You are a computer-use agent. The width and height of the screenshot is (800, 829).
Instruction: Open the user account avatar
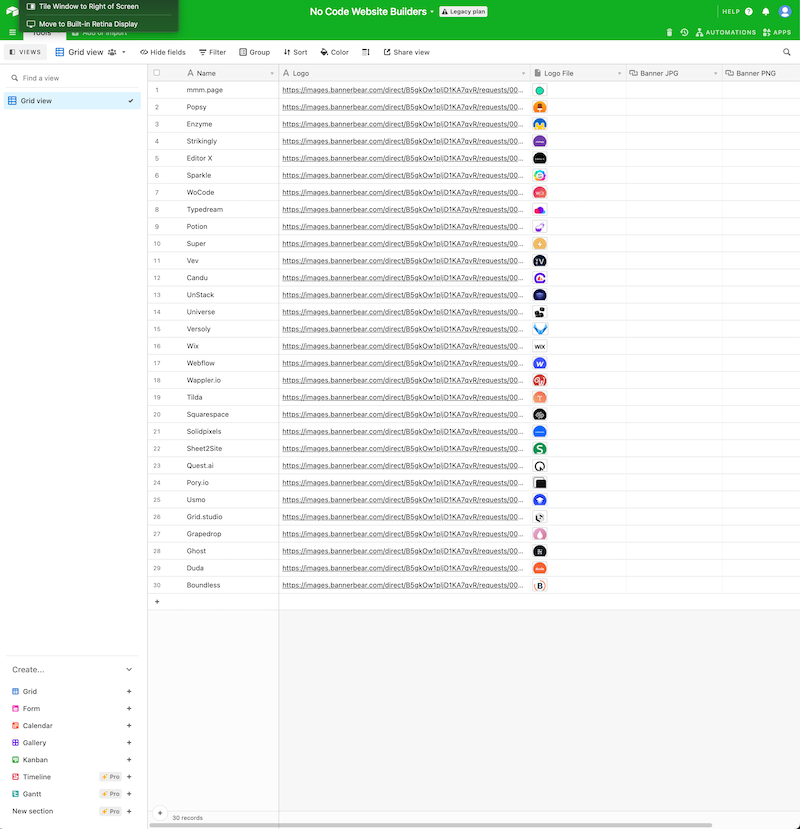pos(785,12)
